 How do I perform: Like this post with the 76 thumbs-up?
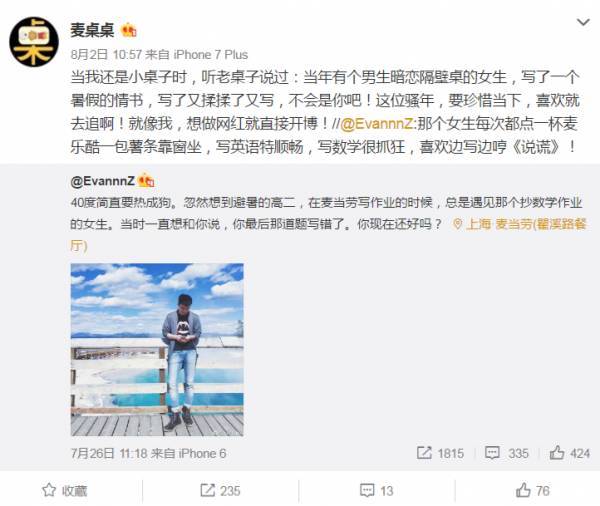tap(533, 490)
